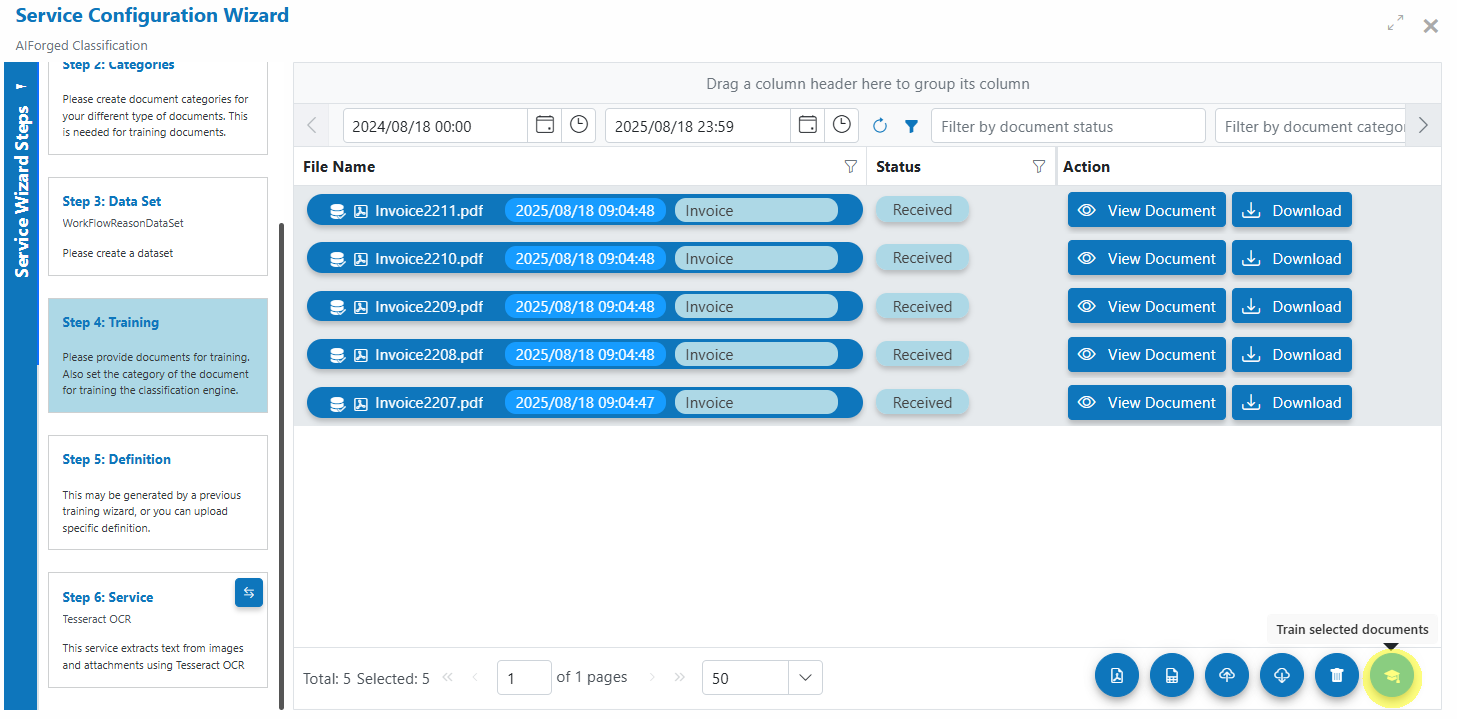1457x719 pixels.
Task: Go to Step 2: Categories
Action: click(x=158, y=108)
